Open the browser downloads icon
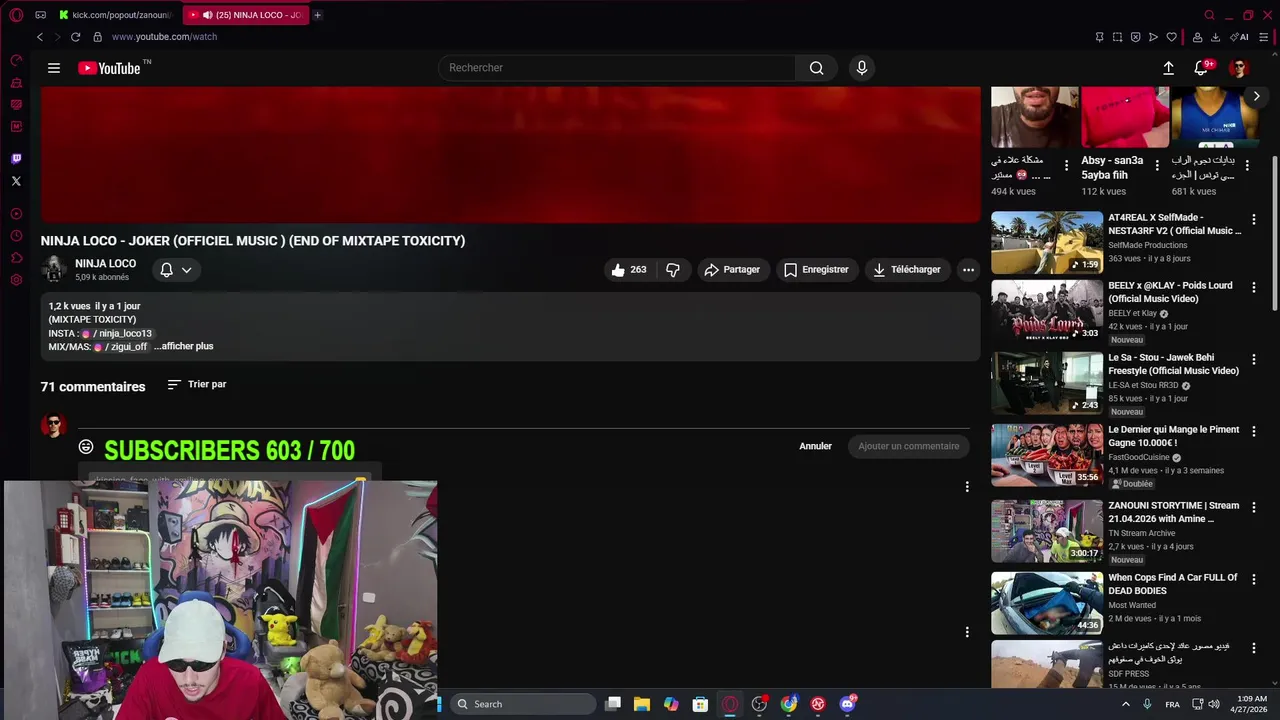Screen dimensions: 1280x720 tap(1215, 37)
